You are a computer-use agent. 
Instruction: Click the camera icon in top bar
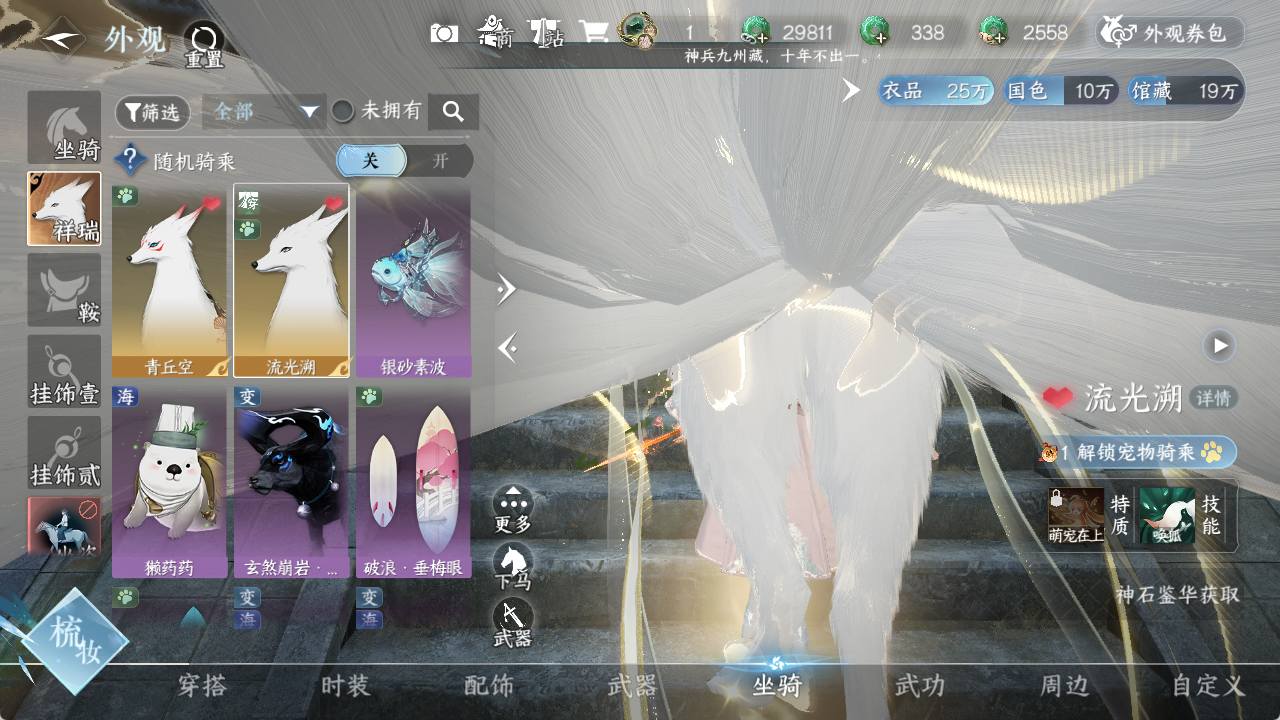(444, 33)
